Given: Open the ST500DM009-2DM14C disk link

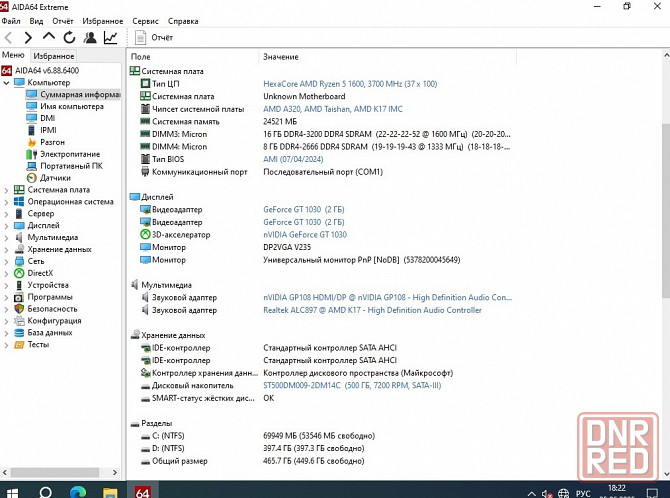Looking at the screenshot, I should pos(352,386).
